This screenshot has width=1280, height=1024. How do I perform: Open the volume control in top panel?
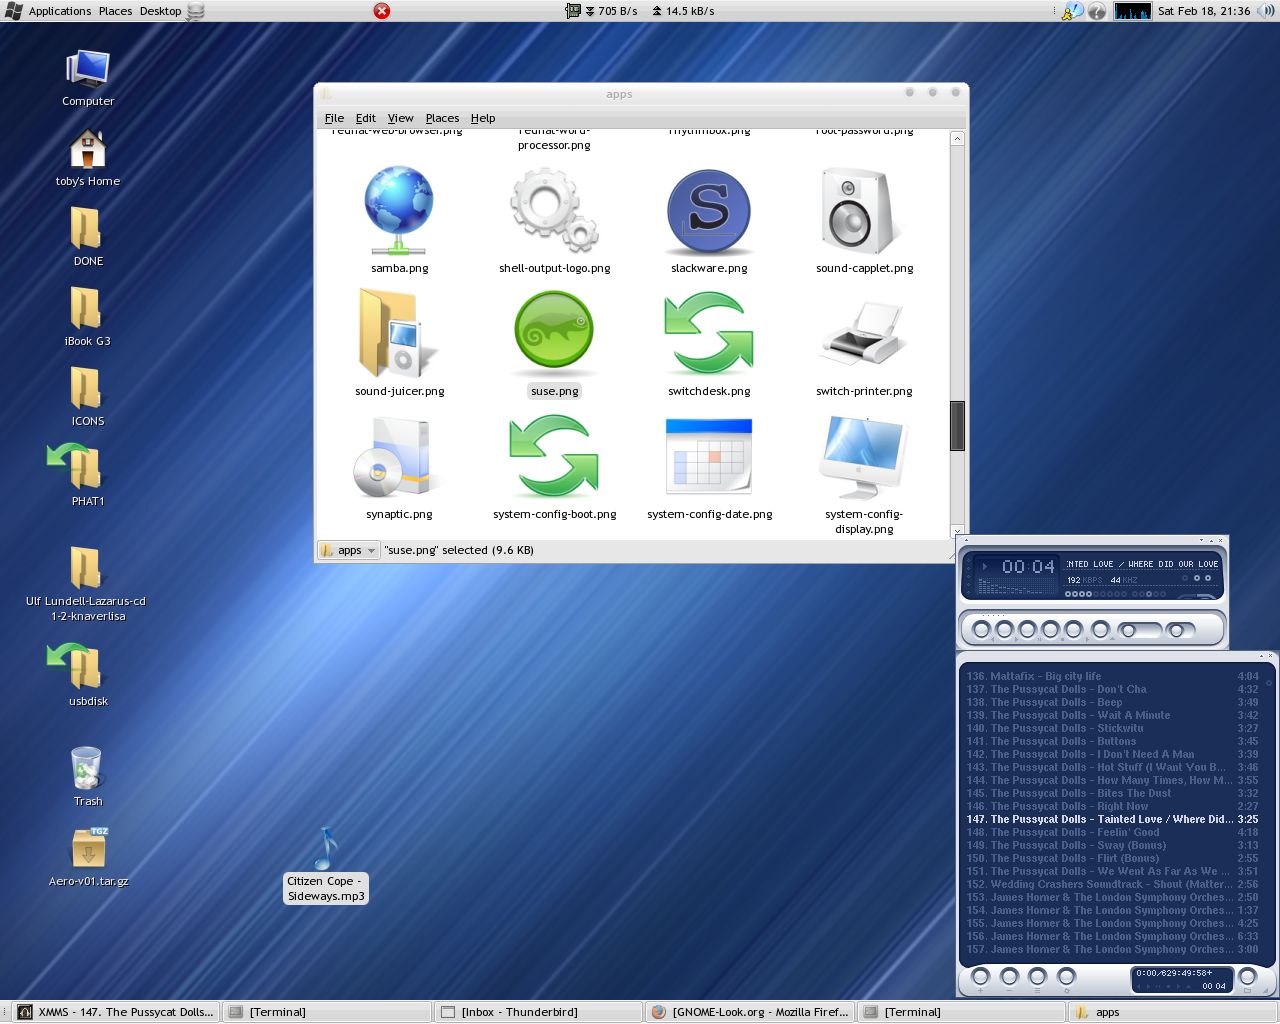click(1265, 11)
